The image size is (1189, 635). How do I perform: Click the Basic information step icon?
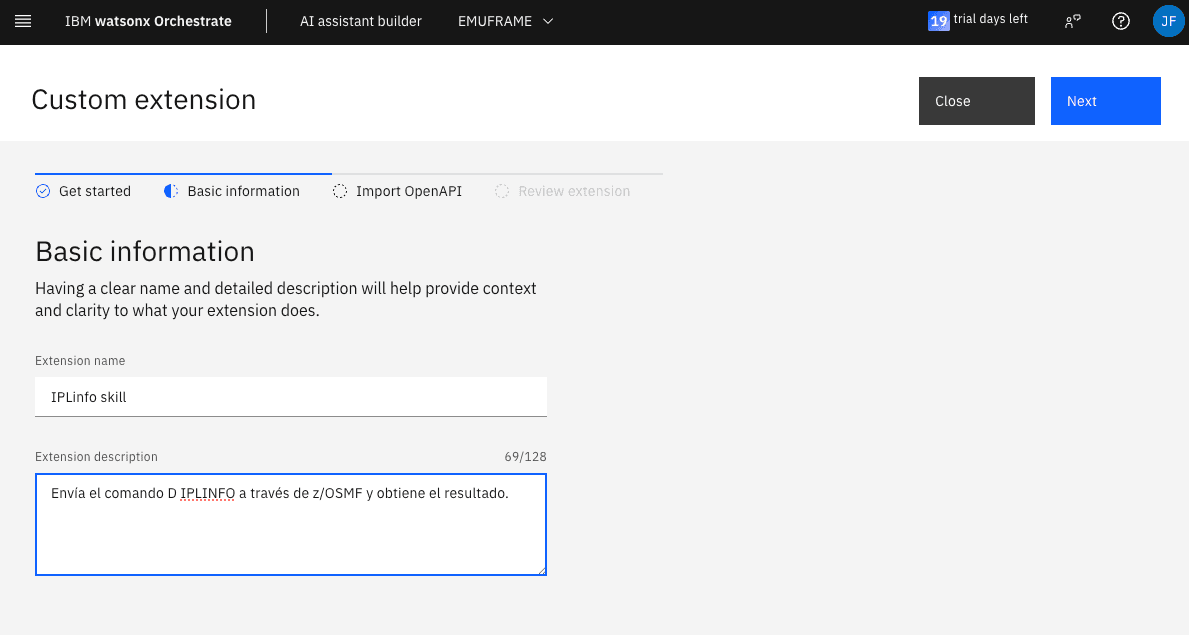[x=171, y=191]
